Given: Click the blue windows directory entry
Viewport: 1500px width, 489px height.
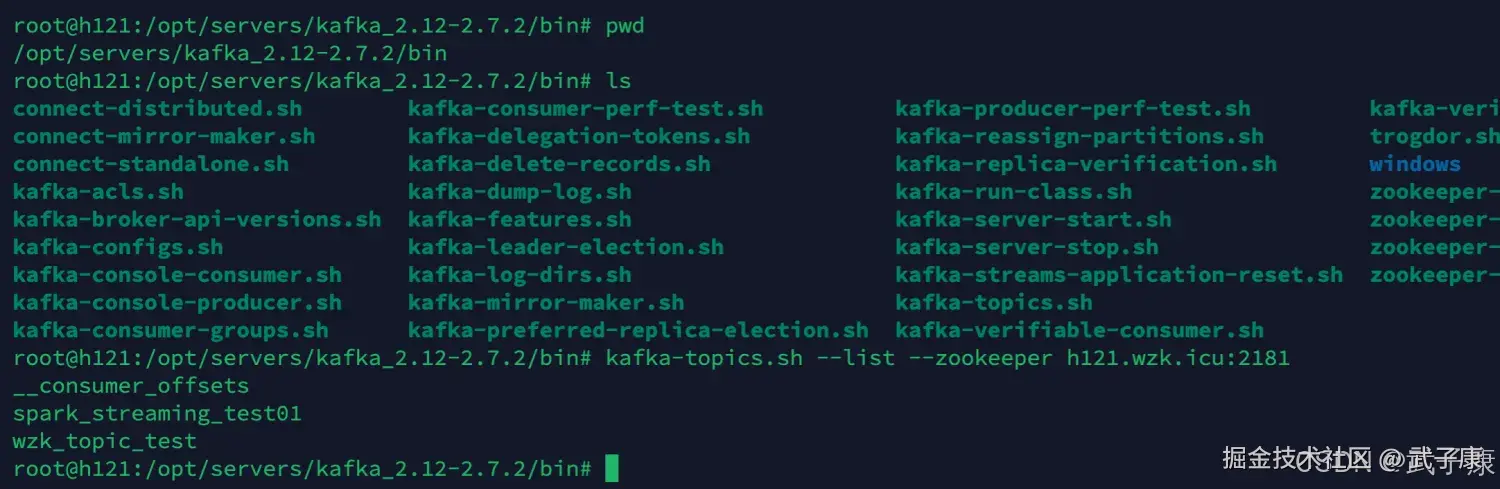Looking at the screenshot, I should [1414, 164].
